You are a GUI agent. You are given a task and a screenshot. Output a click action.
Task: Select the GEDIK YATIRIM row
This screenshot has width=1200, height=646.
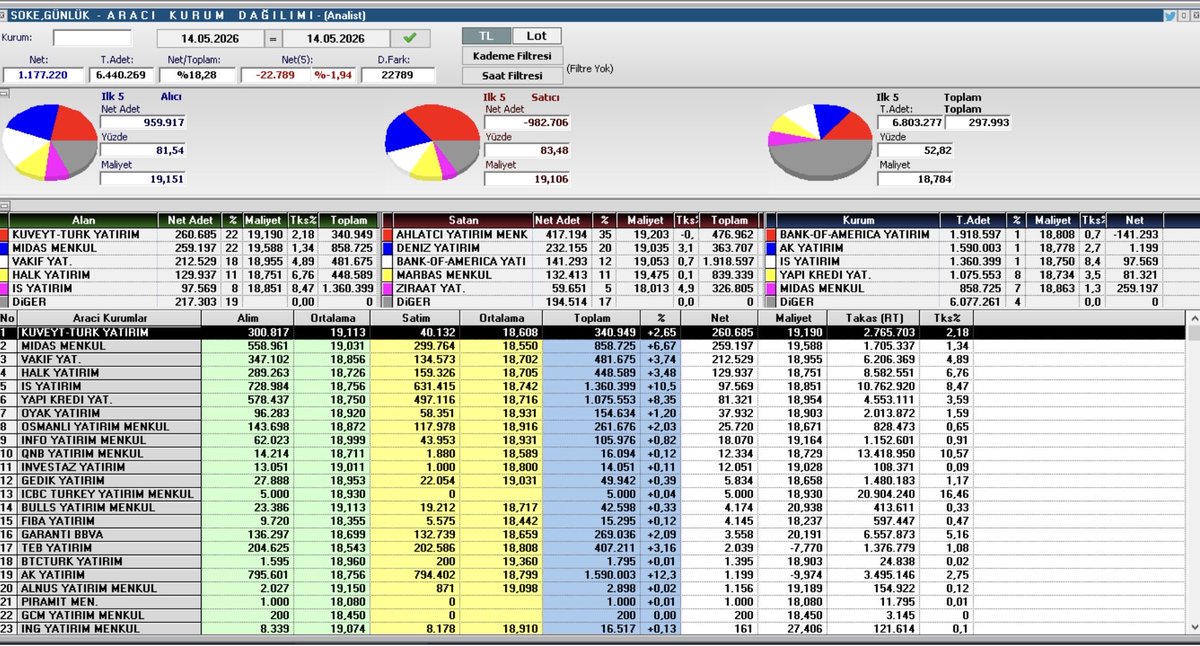[x=591, y=479]
